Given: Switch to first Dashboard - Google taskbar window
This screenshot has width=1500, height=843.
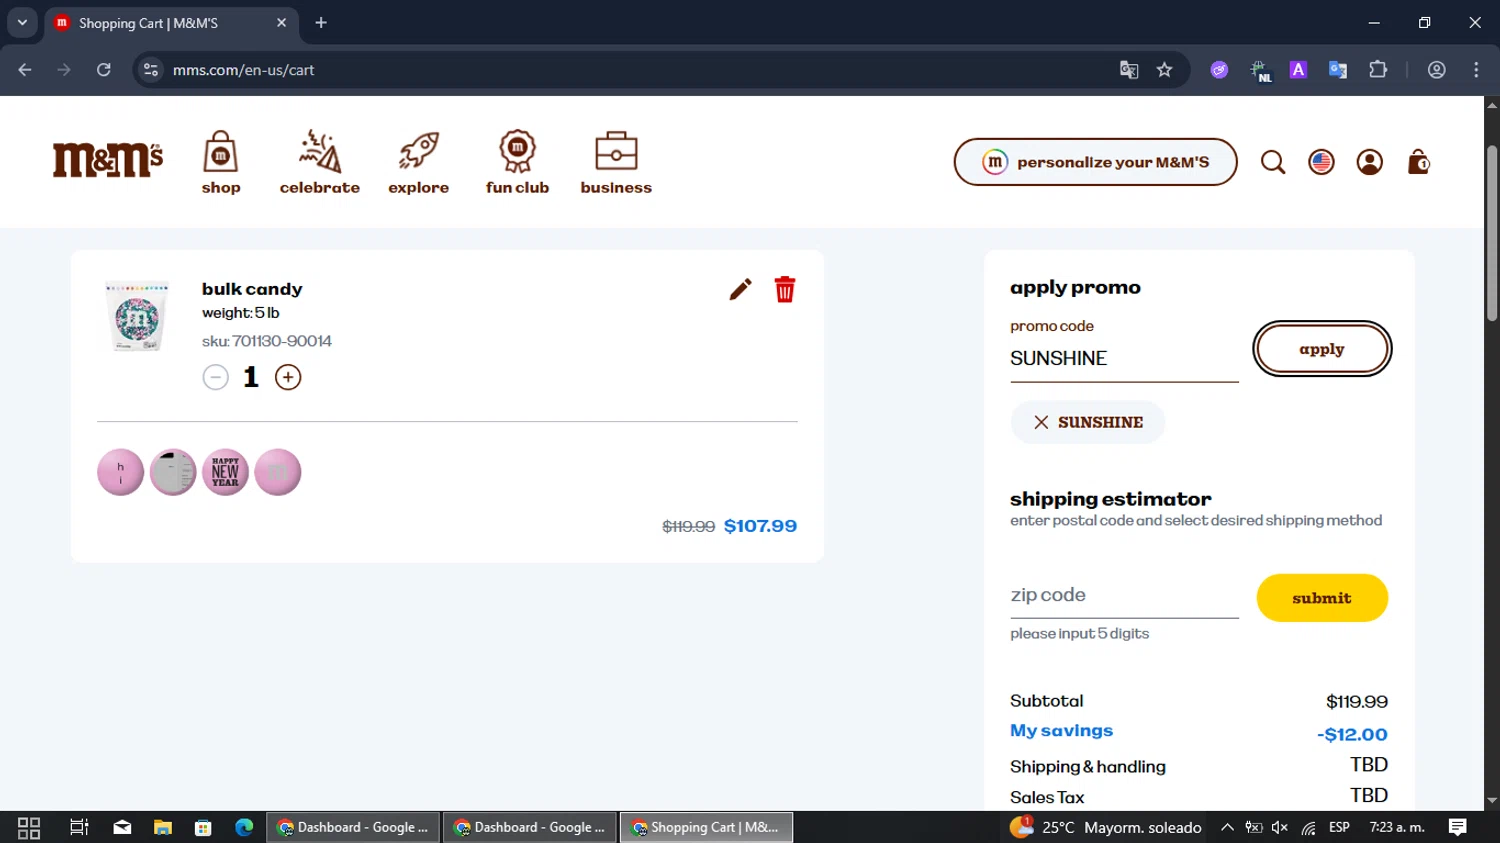Looking at the screenshot, I should pos(353,827).
